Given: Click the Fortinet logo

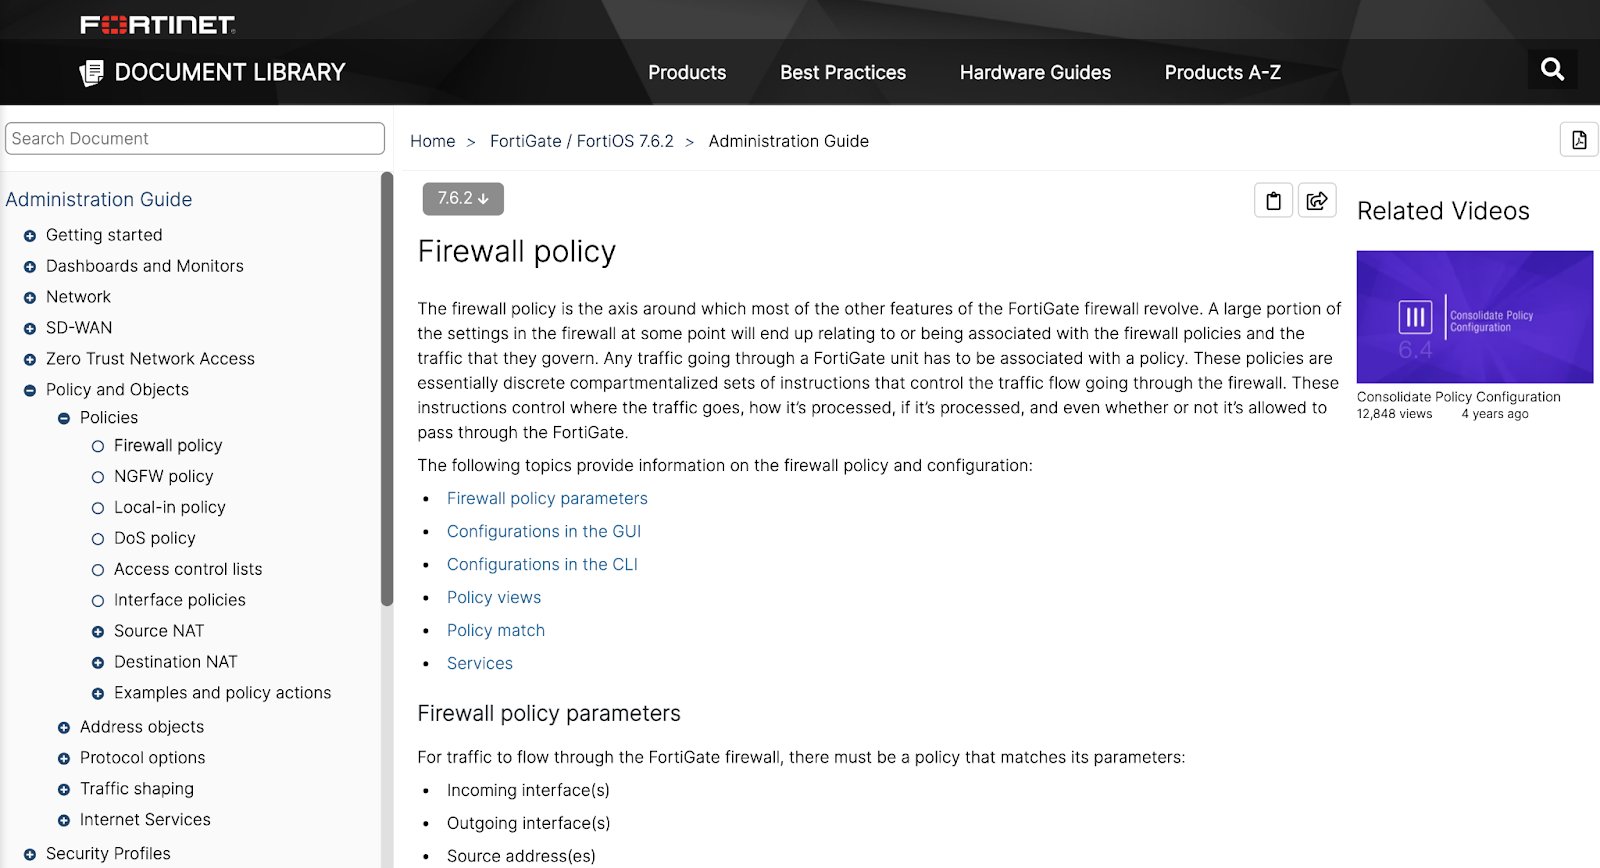Looking at the screenshot, I should click(x=158, y=25).
